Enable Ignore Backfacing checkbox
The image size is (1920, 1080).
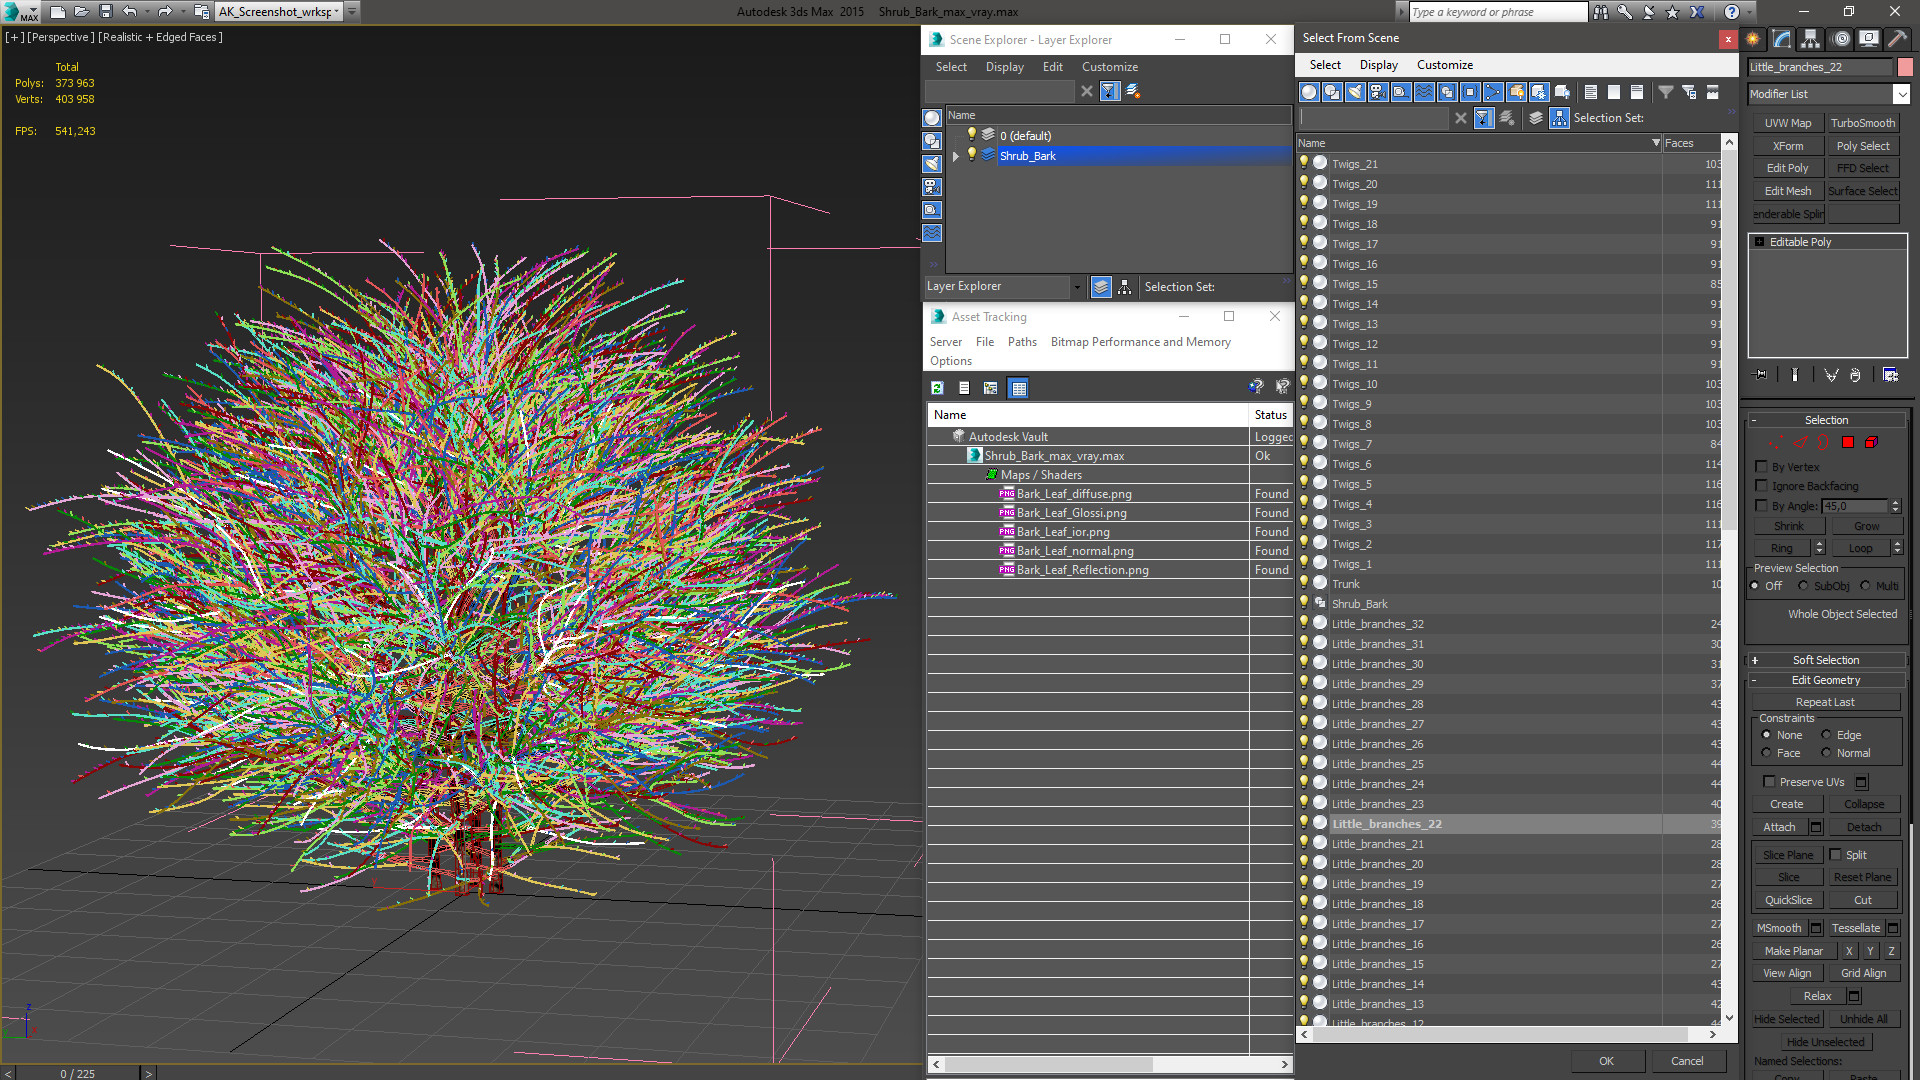point(1762,486)
